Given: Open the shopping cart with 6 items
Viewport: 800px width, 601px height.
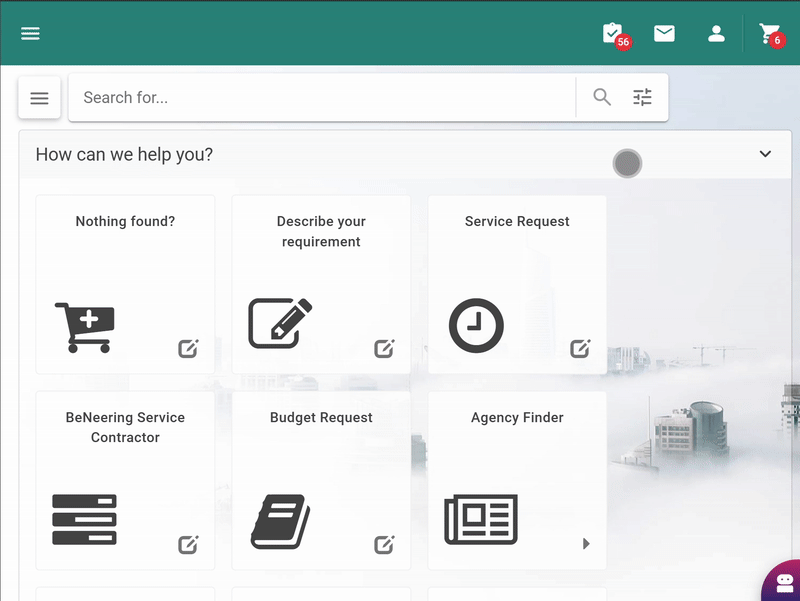Looking at the screenshot, I should pyautogui.click(x=769, y=34).
